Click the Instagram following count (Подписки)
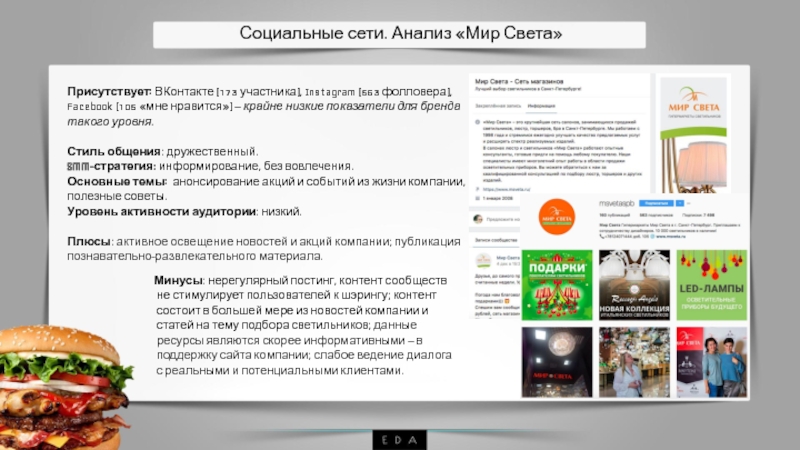This screenshot has height=450, width=800. coord(698,215)
